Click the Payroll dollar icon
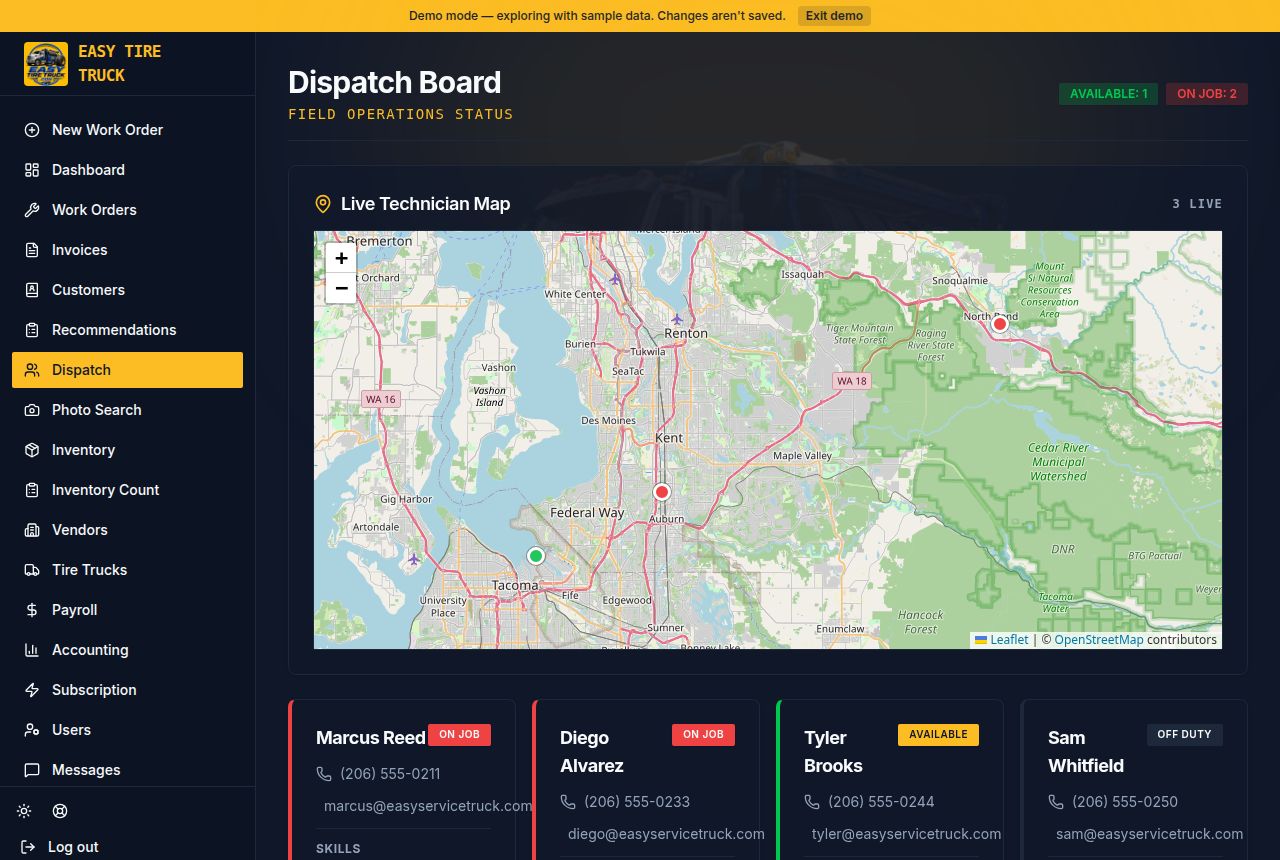 [32, 610]
